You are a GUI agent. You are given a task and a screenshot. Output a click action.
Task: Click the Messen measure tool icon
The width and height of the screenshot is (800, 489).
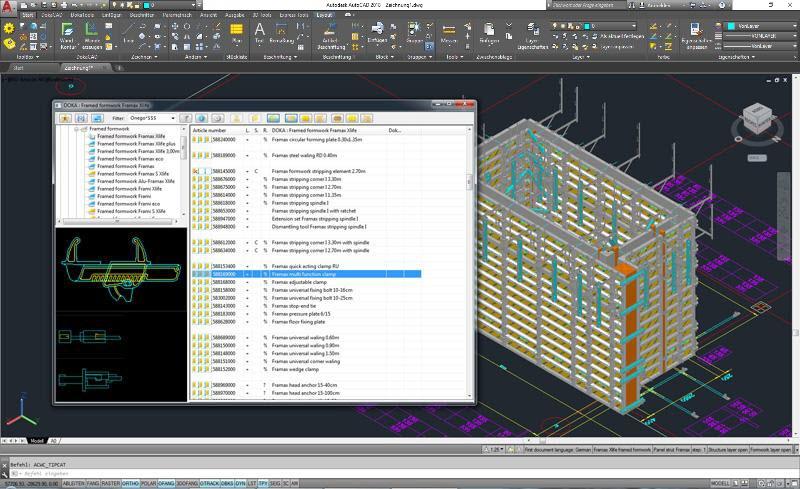click(449, 40)
